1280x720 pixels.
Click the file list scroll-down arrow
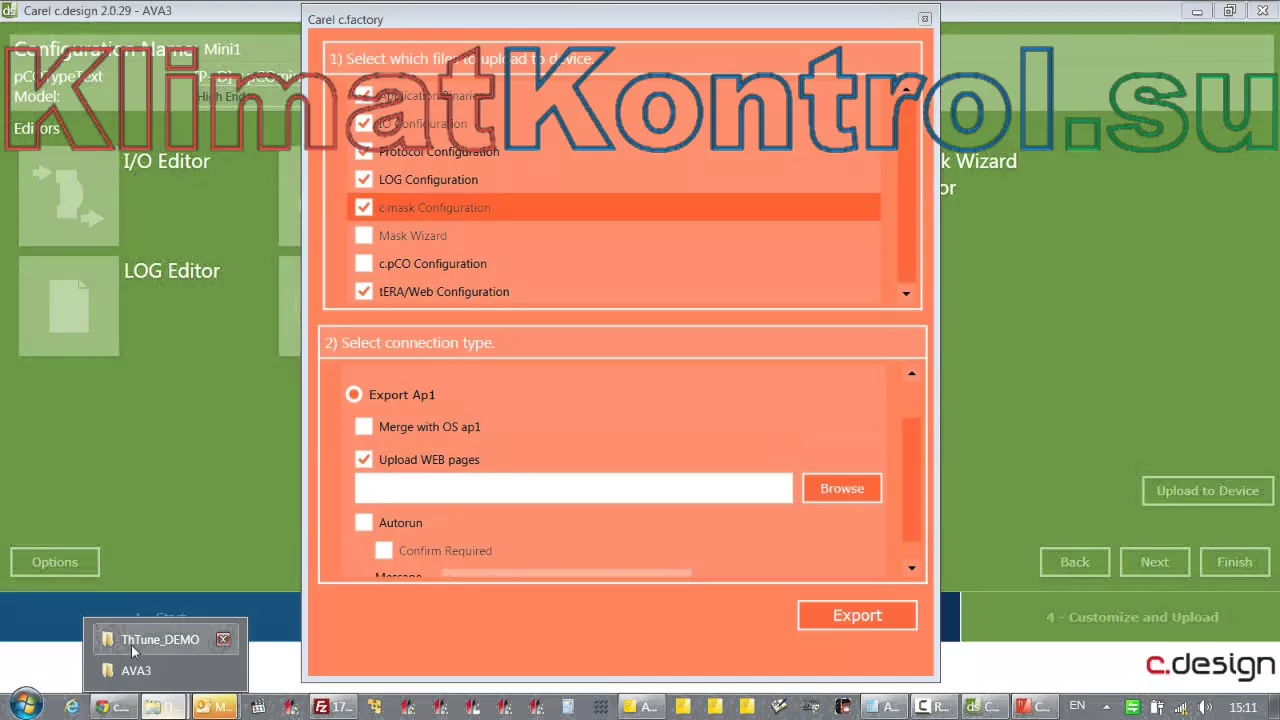coord(906,293)
